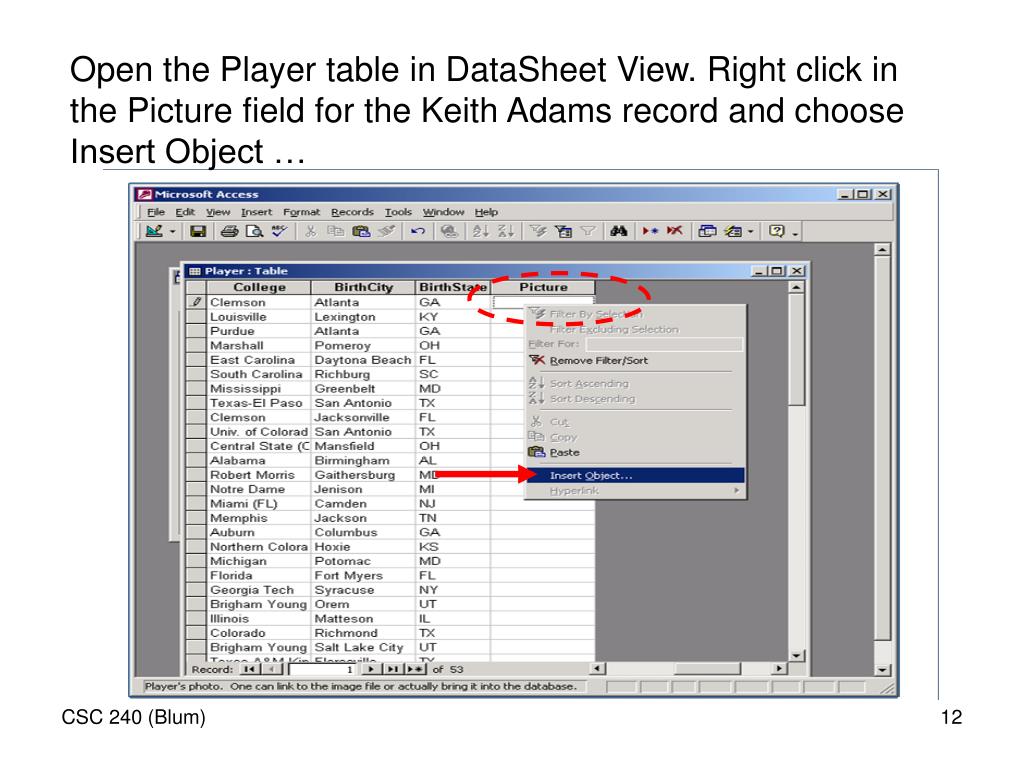Click the Paste clipboard toolbar icon

tap(360, 231)
